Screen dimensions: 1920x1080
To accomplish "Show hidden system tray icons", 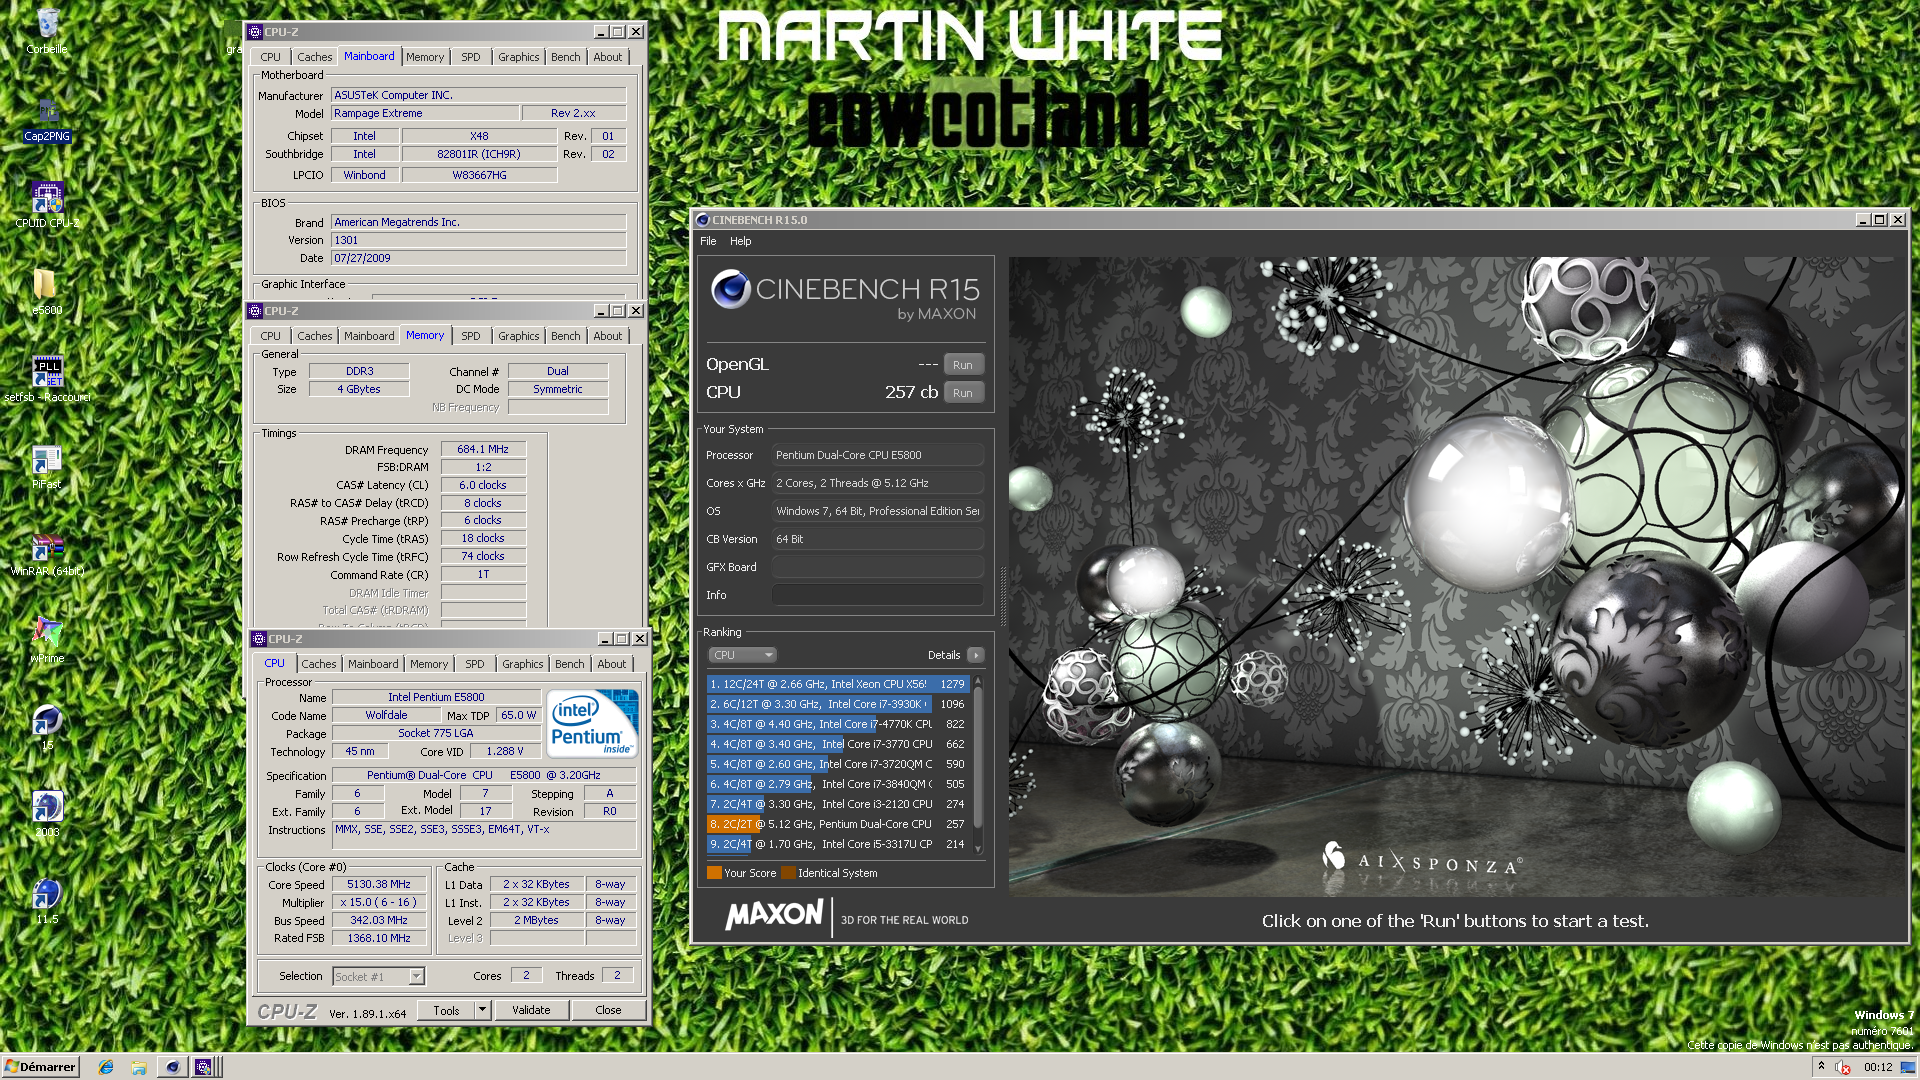I will (1821, 1066).
